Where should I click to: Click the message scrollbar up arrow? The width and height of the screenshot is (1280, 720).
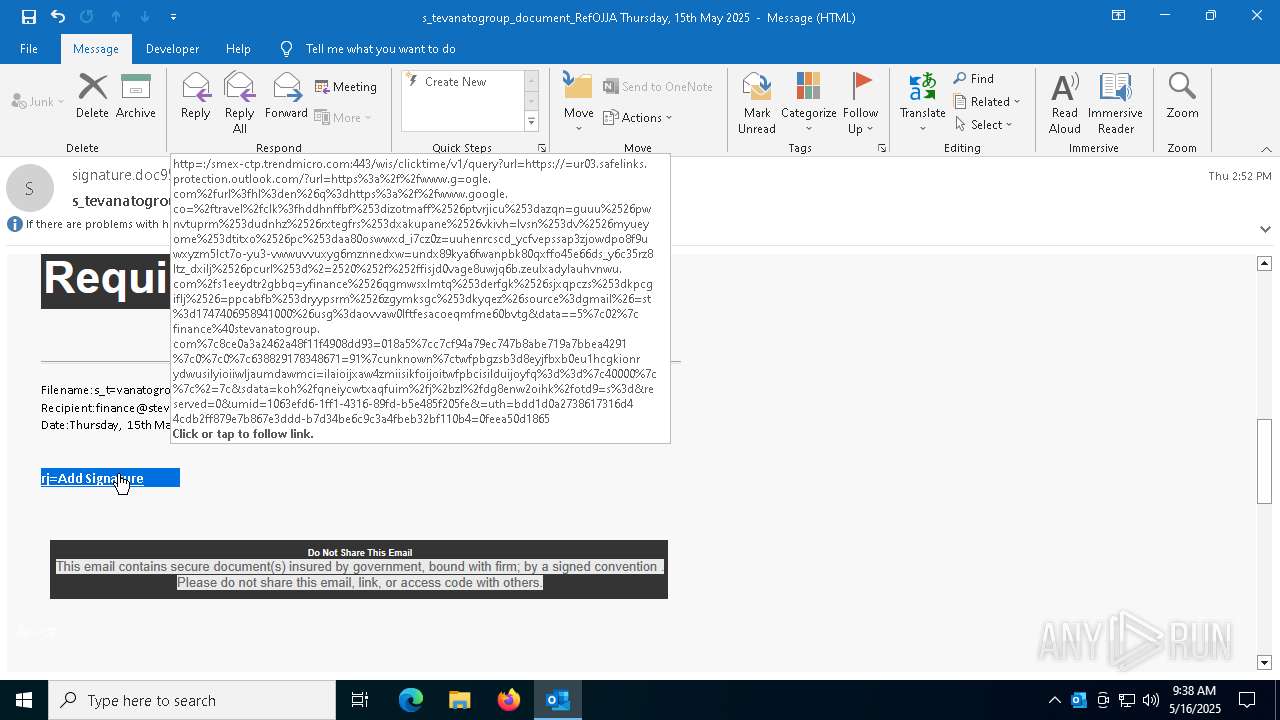tap(1264, 263)
